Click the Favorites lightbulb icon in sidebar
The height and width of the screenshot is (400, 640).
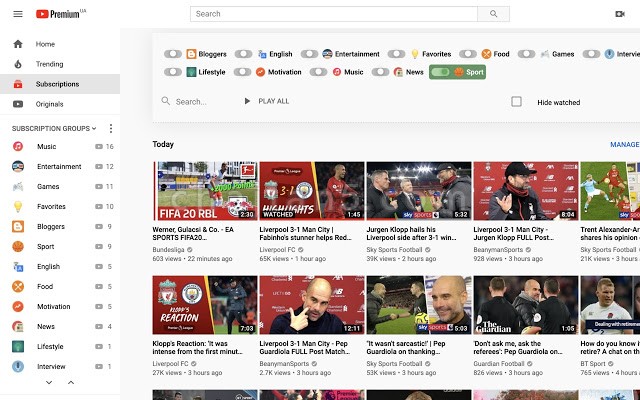(18, 207)
